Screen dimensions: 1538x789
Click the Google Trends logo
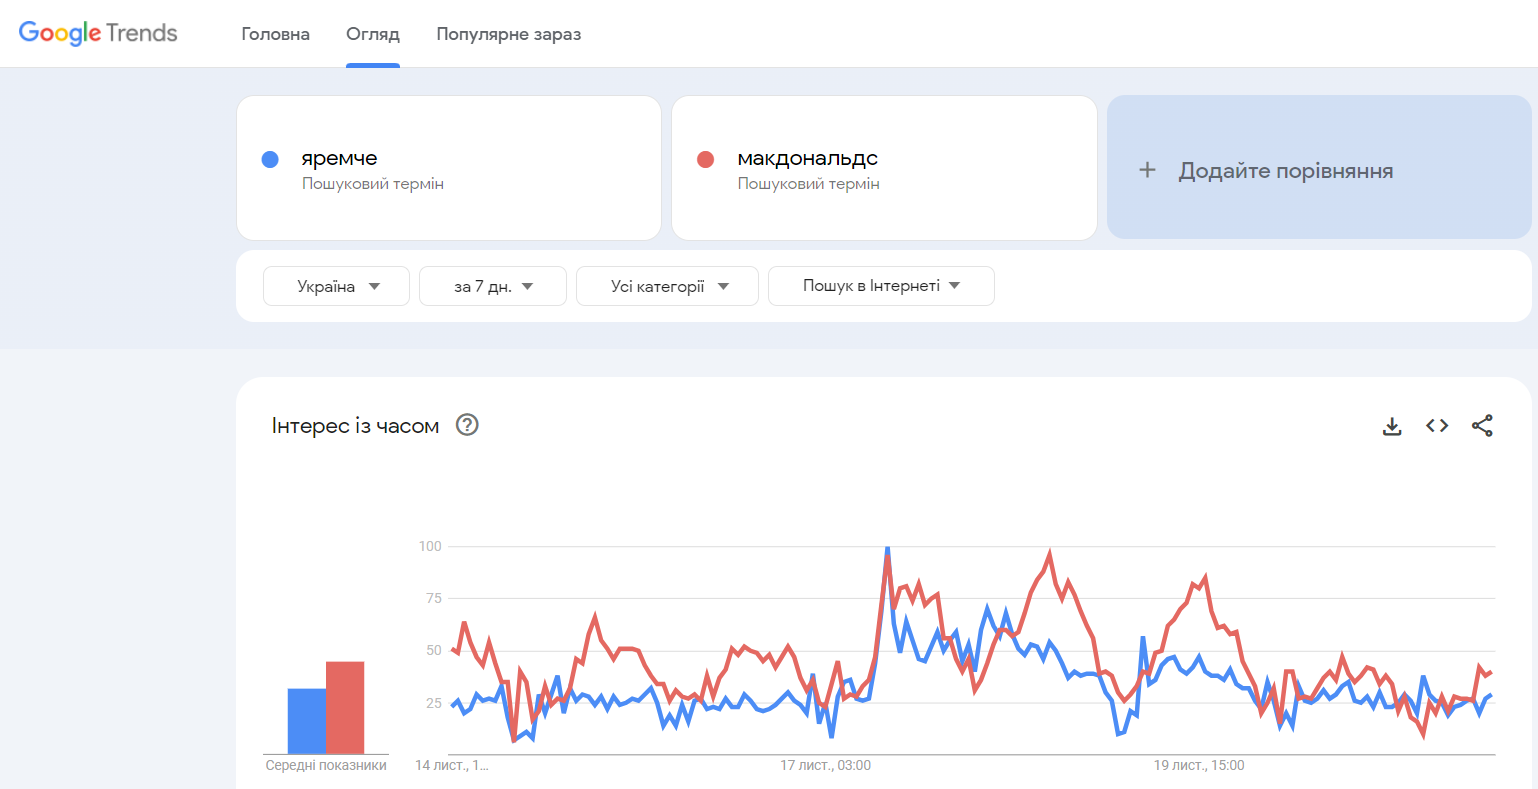98,33
